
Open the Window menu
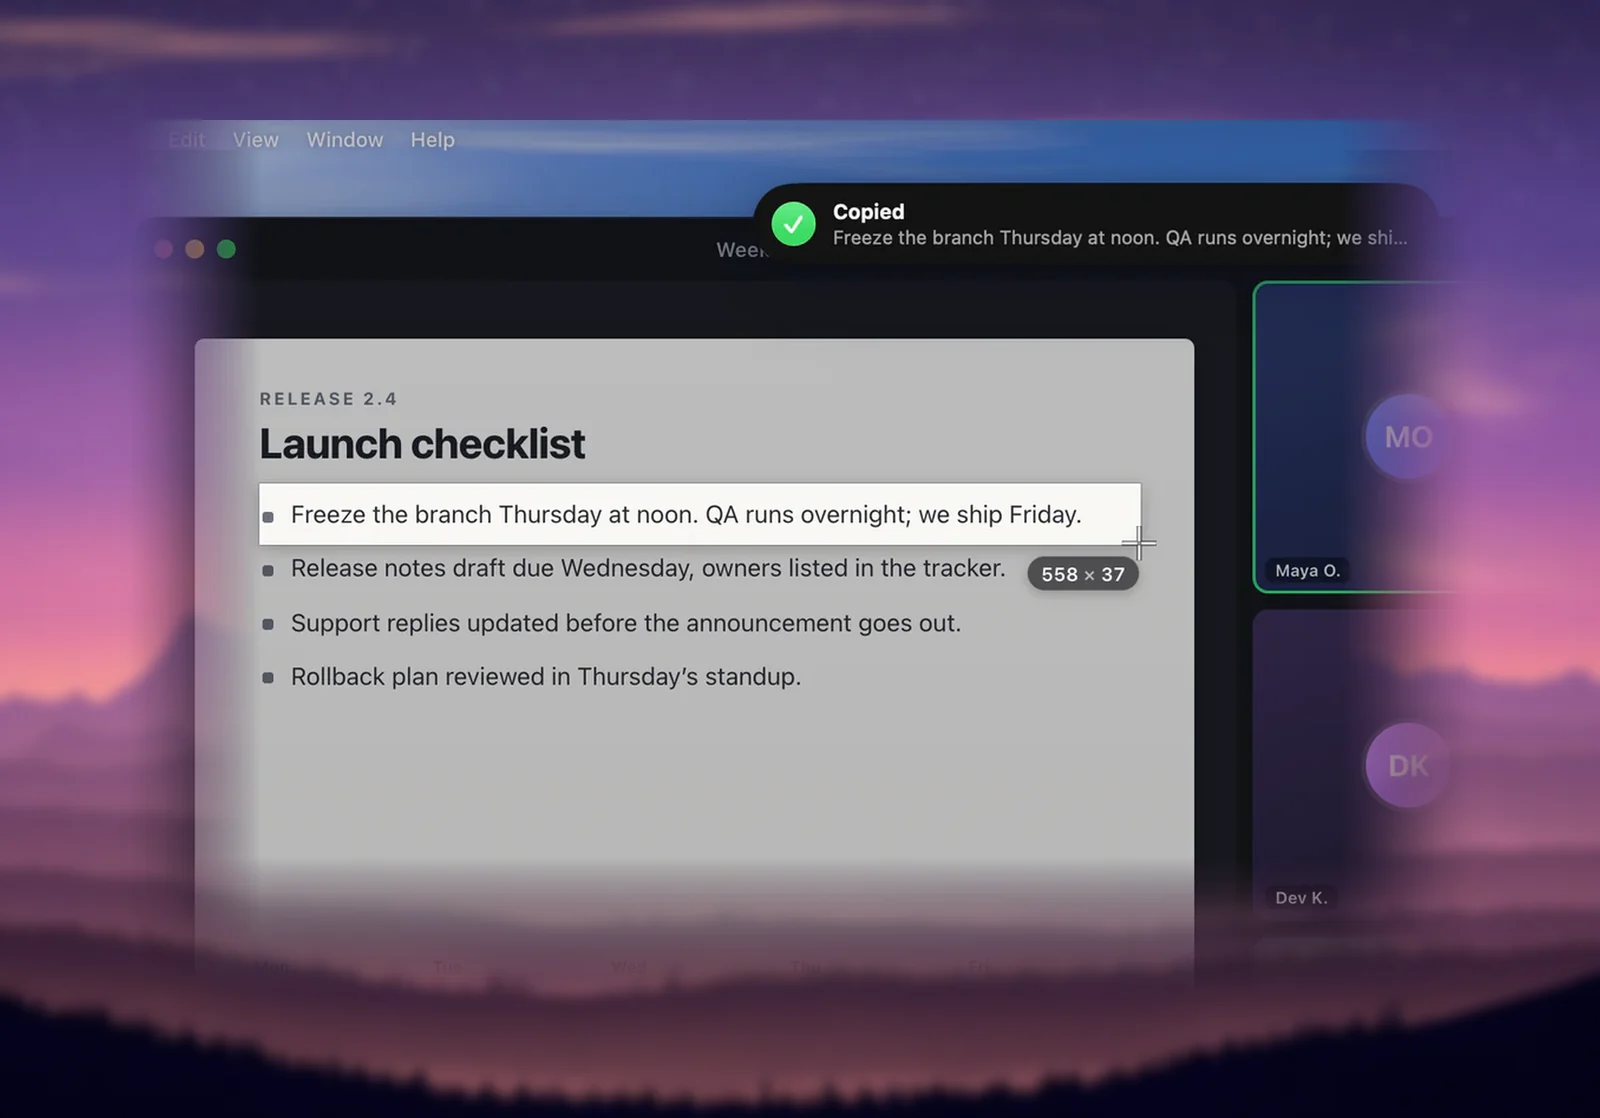coord(344,140)
